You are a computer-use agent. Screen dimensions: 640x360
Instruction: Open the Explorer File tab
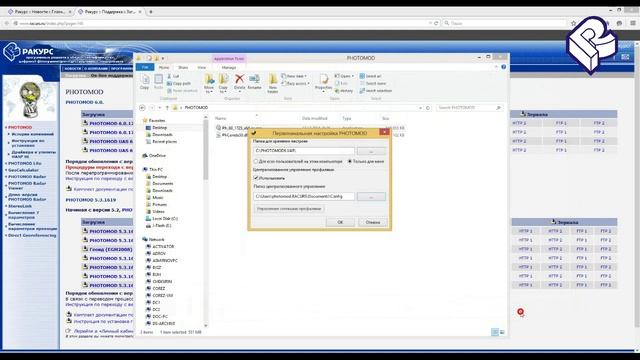[145, 67]
